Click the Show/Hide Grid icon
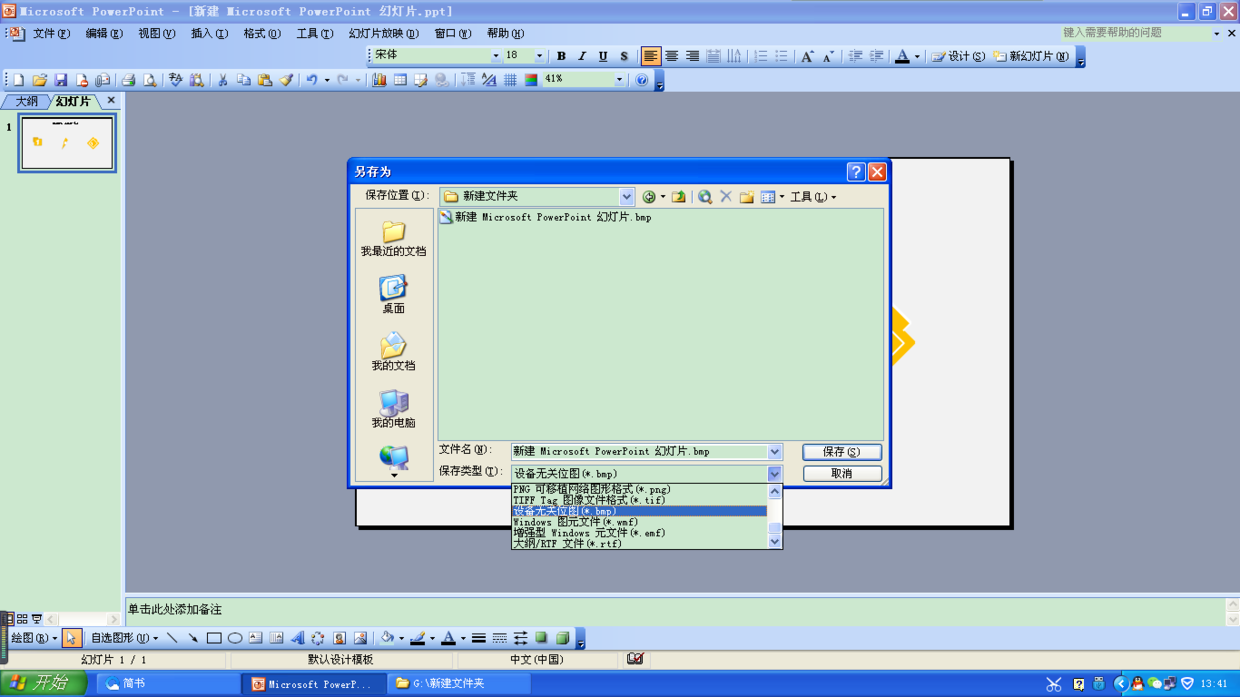The width and height of the screenshot is (1240, 697). coord(510,80)
